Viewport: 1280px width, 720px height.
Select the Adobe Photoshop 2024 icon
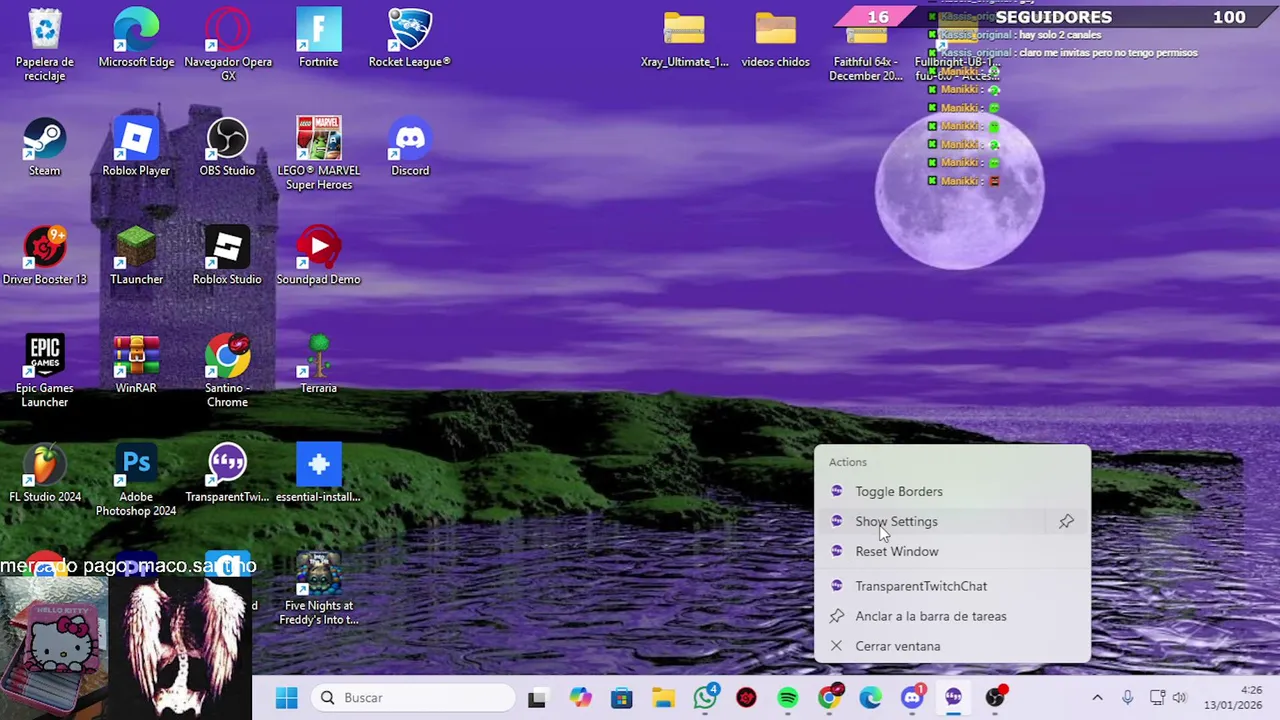(136, 480)
